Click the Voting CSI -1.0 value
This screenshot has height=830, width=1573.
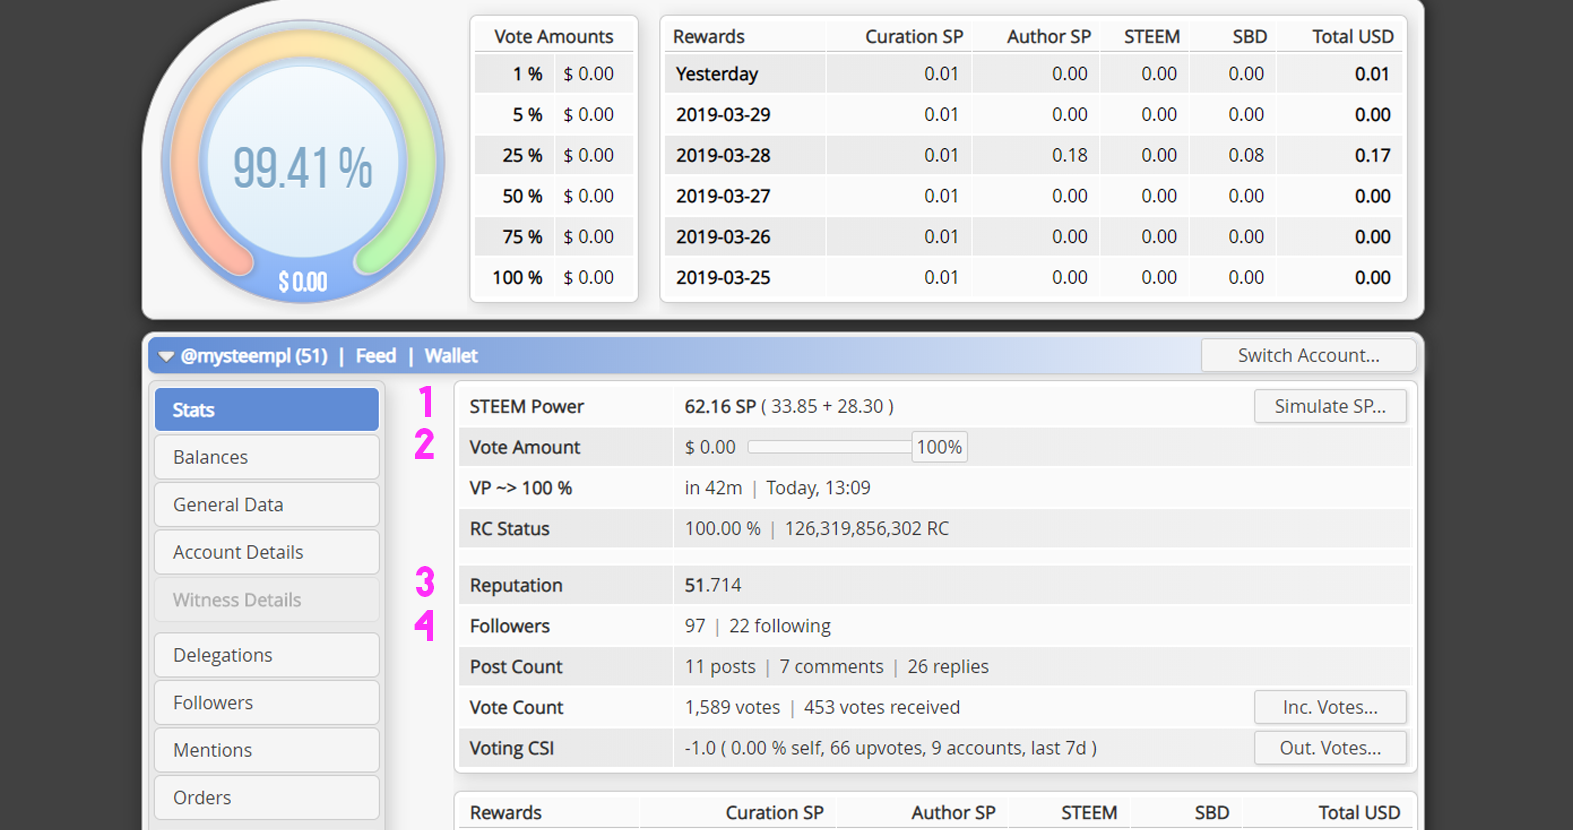coord(700,748)
